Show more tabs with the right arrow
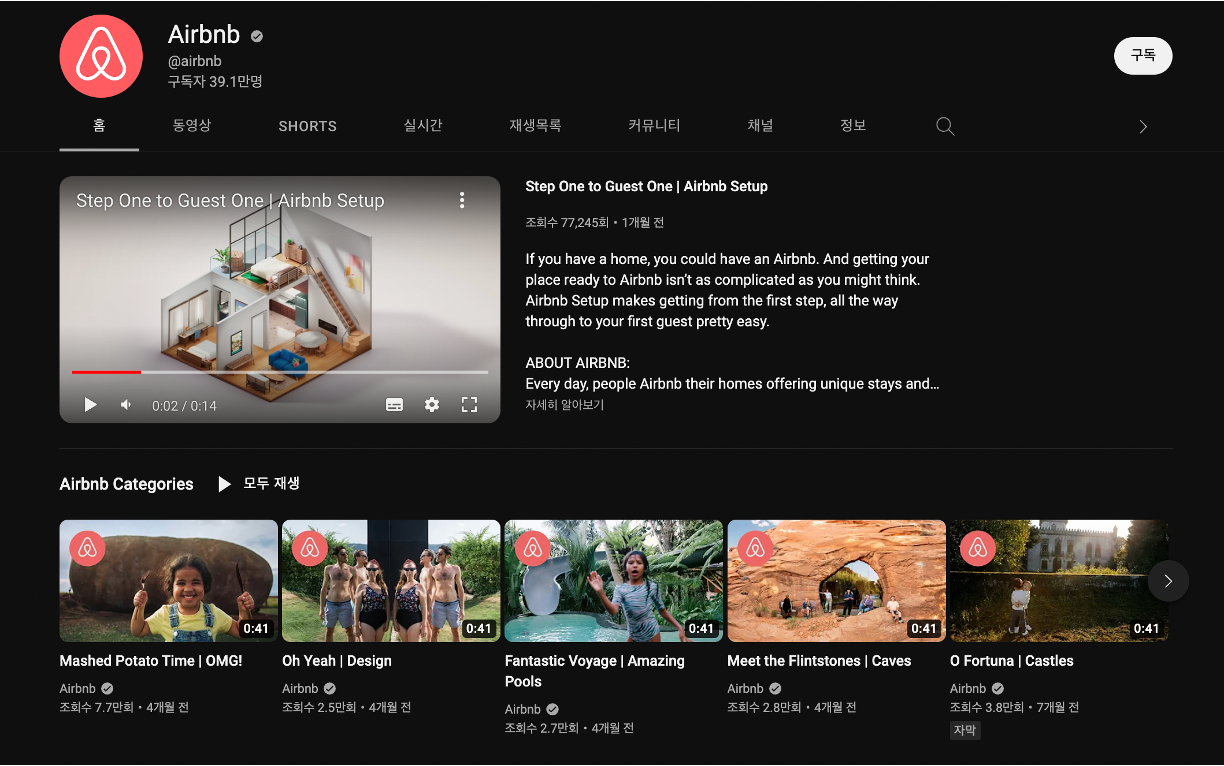The image size is (1224, 766). click(x=1143, y=127)
